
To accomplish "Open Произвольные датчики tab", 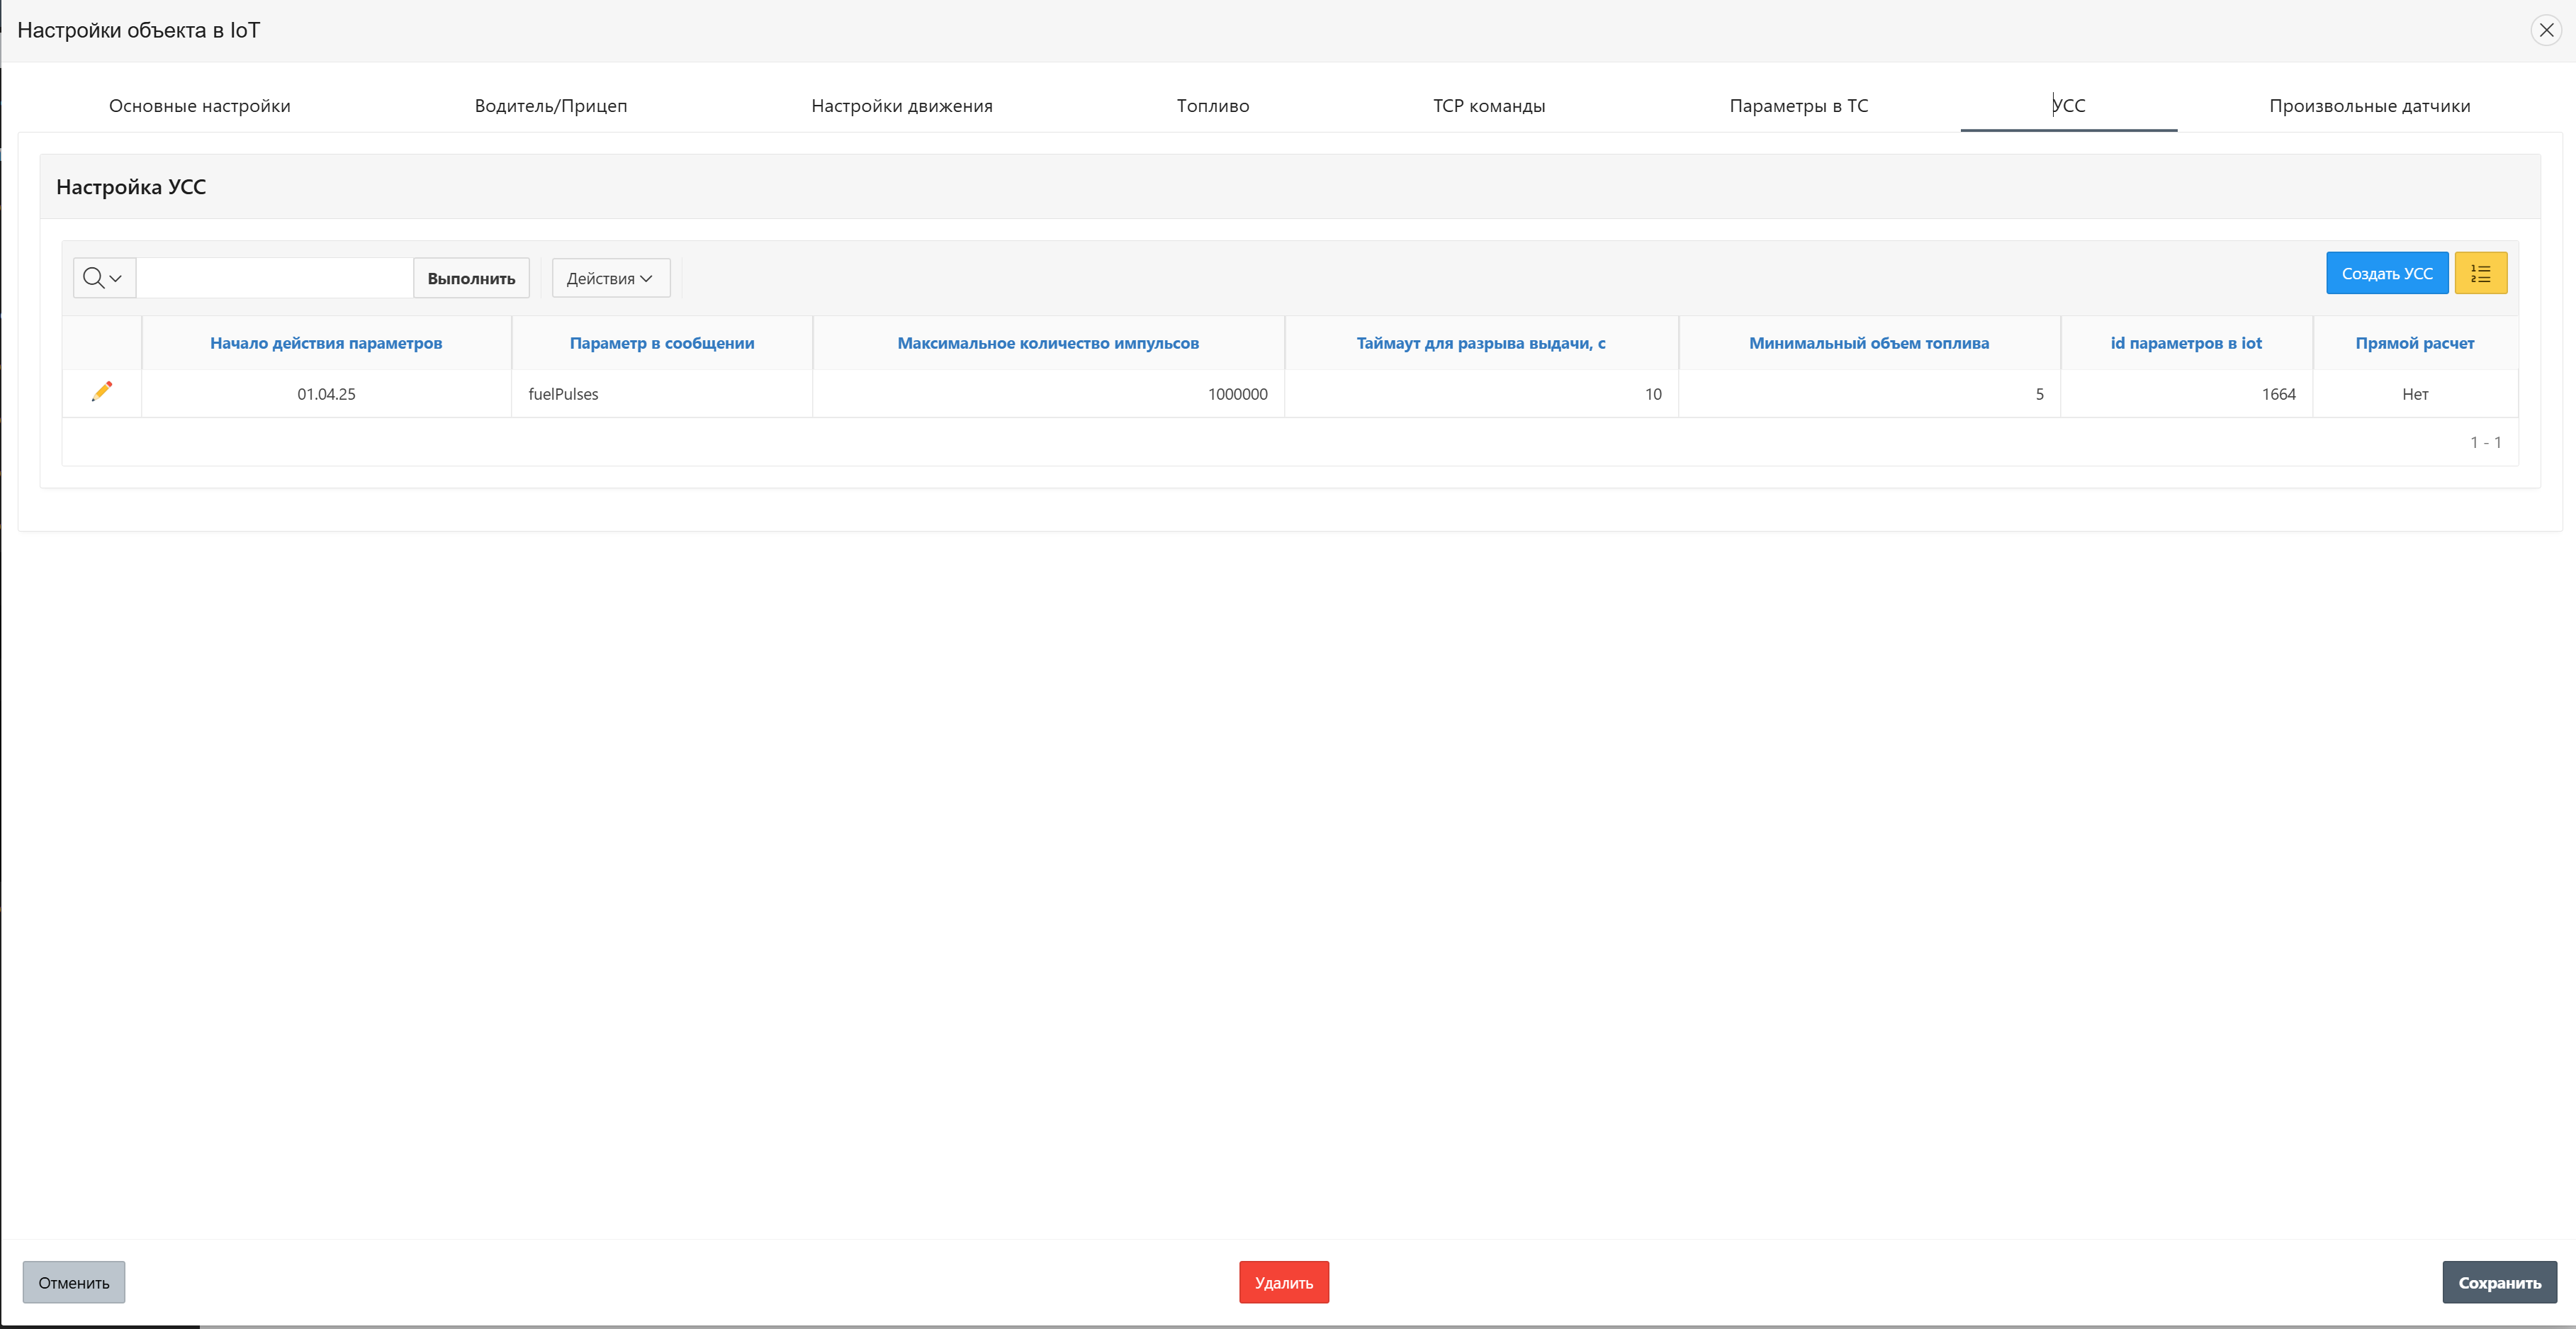I will [x=2369, y=106].
